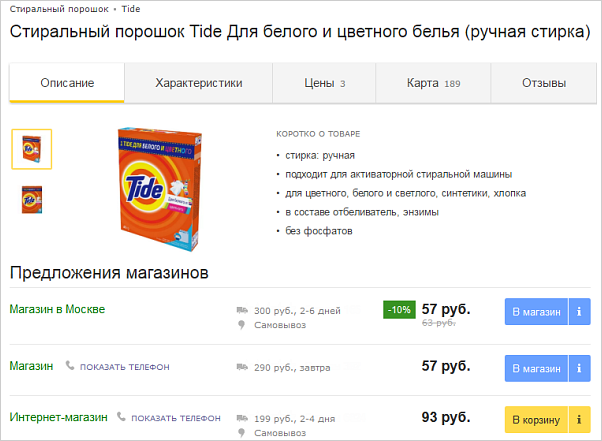Switch to the Описание tab
Screen dimensions: 602x441
pos(67,83)
